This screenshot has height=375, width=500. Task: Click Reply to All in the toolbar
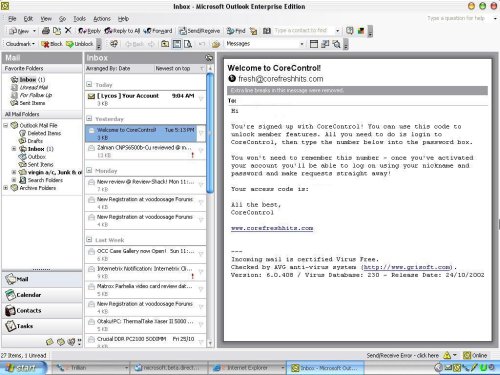pos(122,31)
